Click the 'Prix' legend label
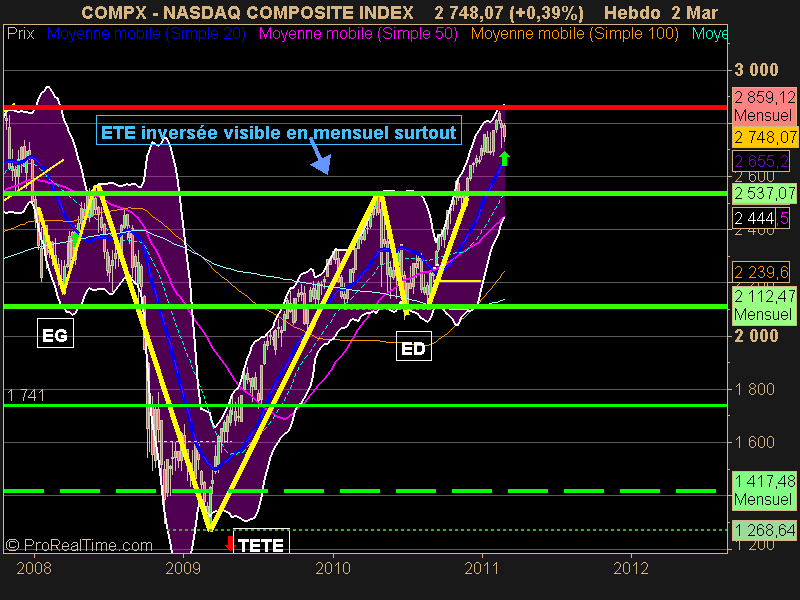This screenshot has height=600, width=800. click(x=20, y=34)
